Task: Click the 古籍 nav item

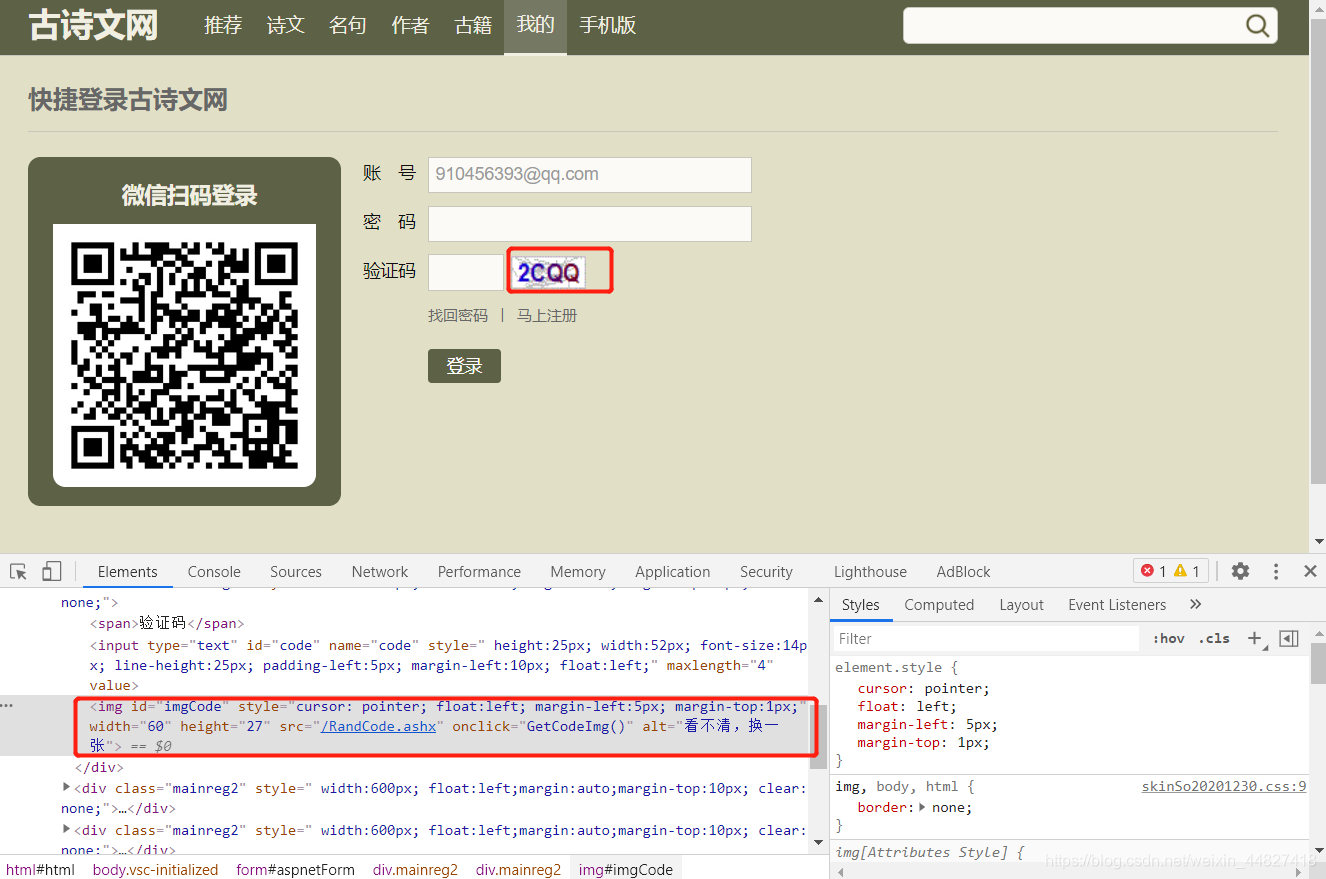Action: click(473, 25)
